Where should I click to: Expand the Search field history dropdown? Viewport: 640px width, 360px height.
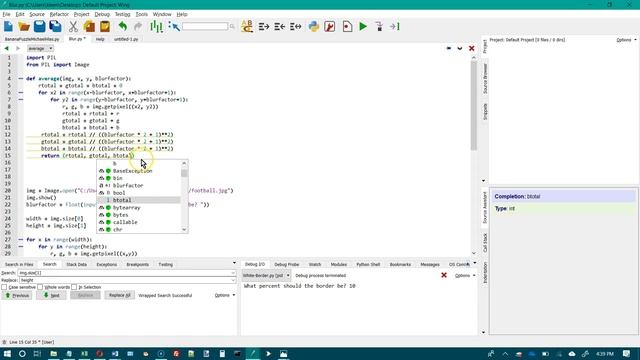[233, 273]
